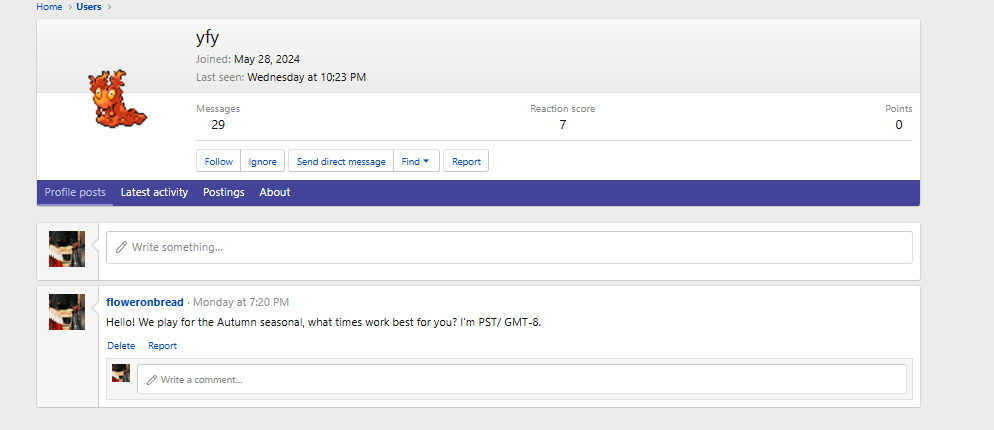Report the floweronbread profile post
This screenshot has height=430, width=994.
coord(162,346)
